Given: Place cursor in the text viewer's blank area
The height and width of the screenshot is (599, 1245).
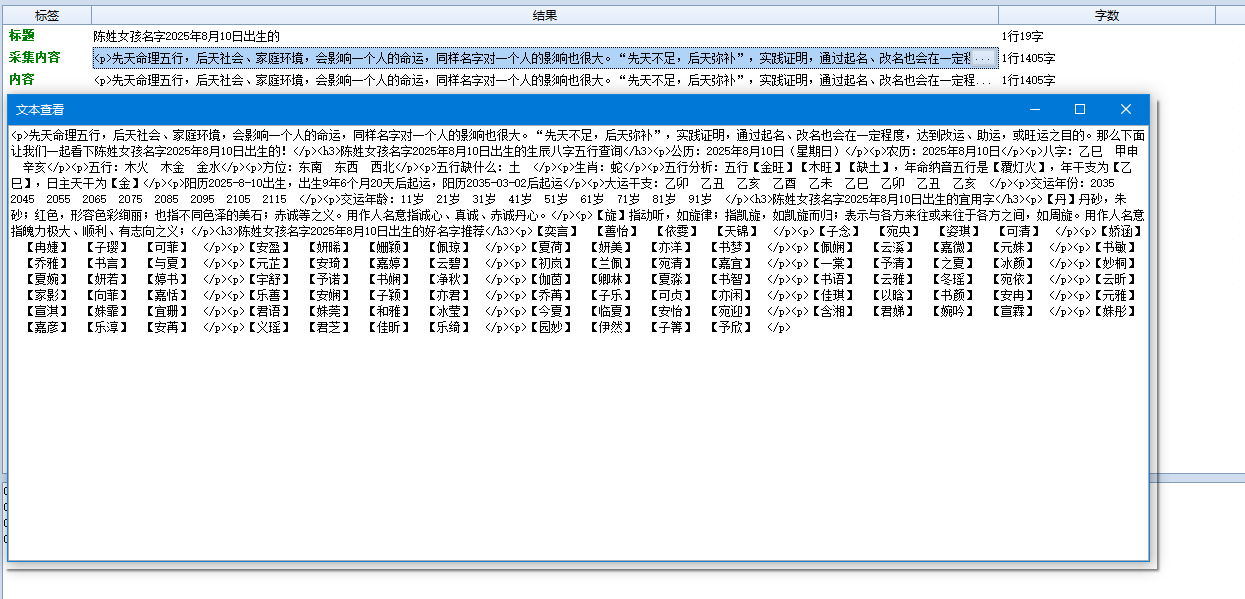Looking at the screenshot, I should pyautogui.click(x=577, y=450).
